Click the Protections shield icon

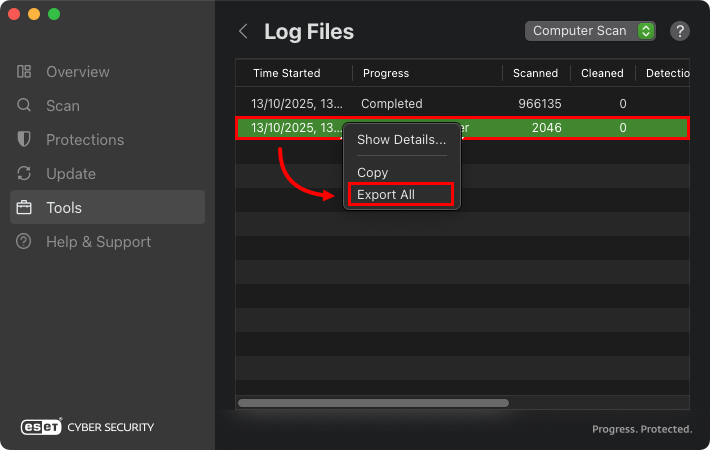[x=24, y=140]
